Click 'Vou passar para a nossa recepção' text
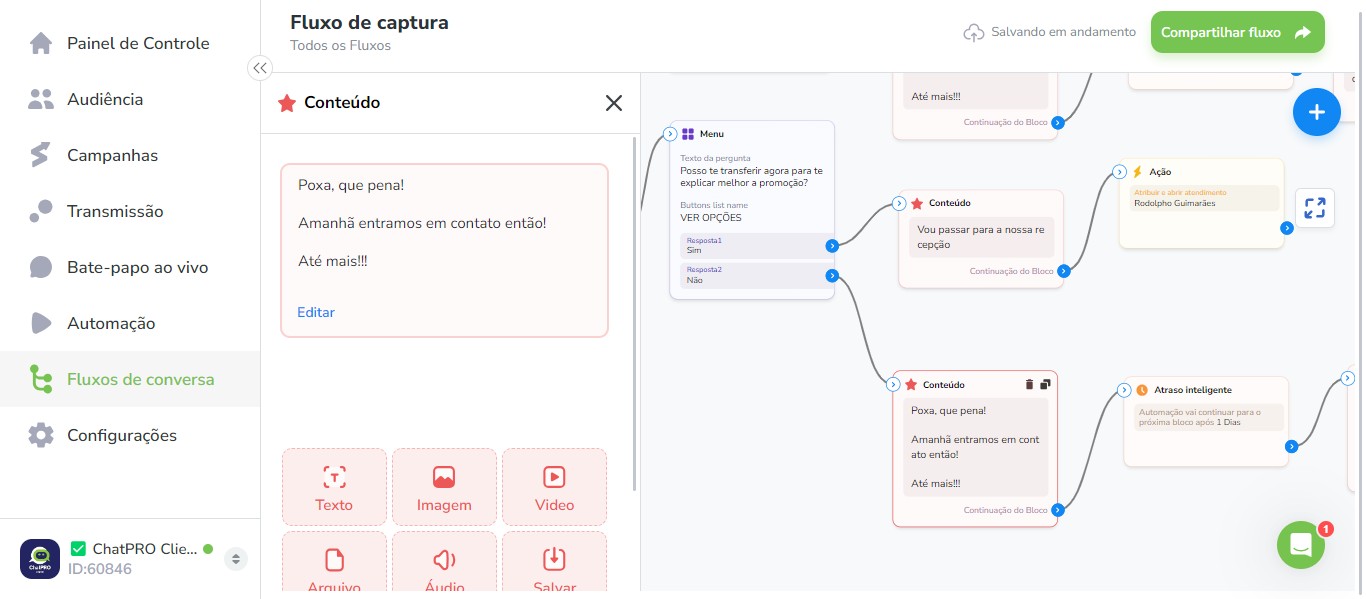This screenshot has width=1366, height=599. tap(981, 237)
